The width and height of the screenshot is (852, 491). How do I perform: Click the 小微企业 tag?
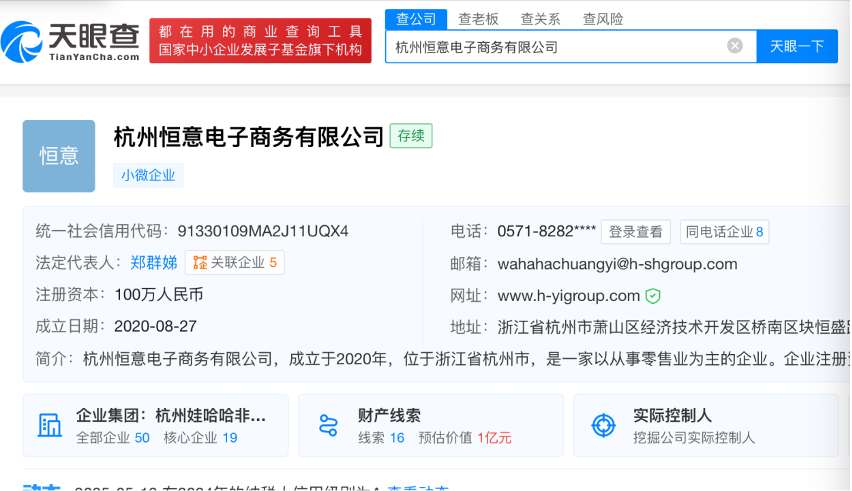pyautogui.click(x=148, y=175)
